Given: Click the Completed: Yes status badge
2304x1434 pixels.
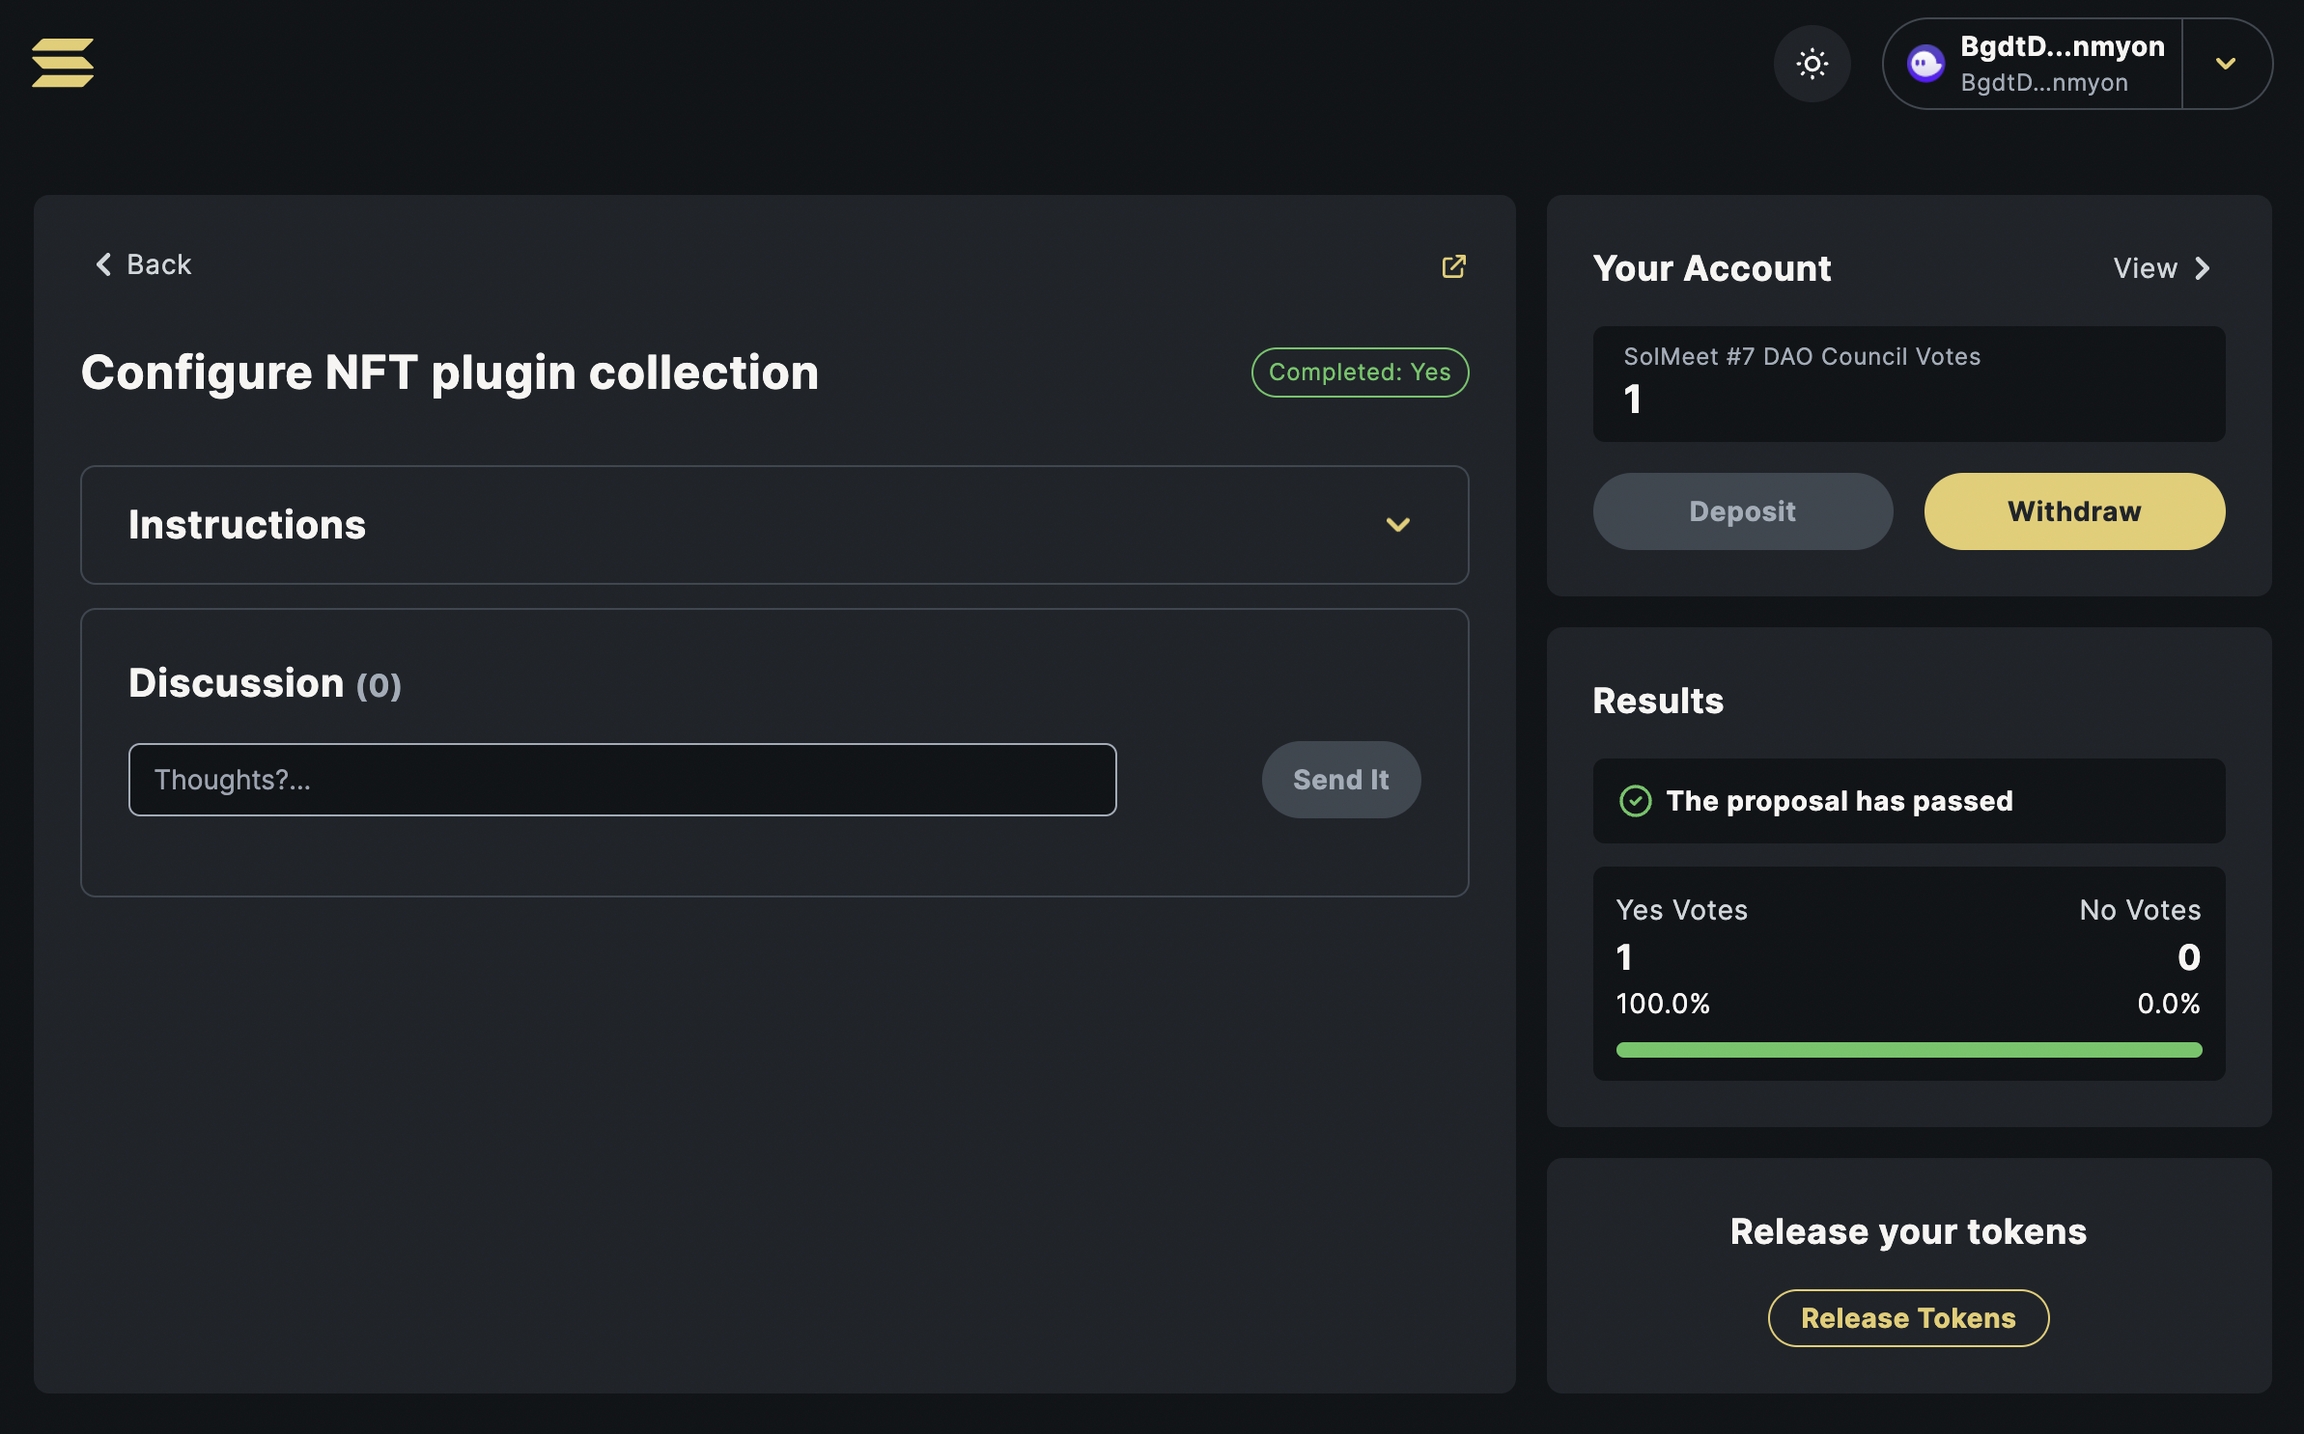Looking at the screenshot, I should tap(1359, 372).
